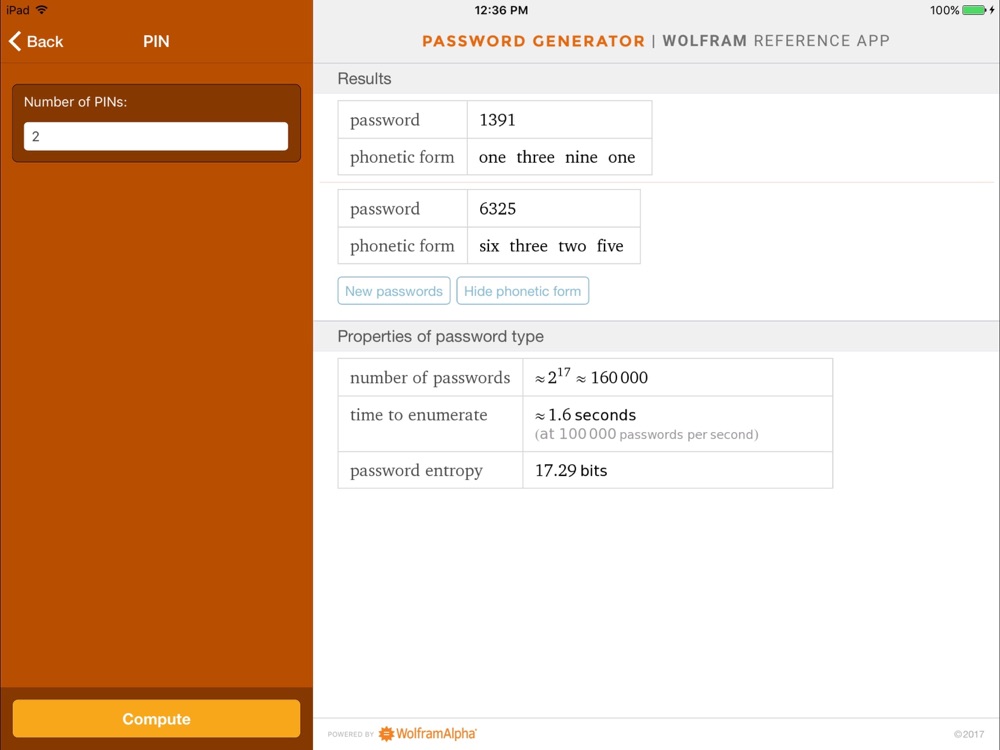1000x750 pixels.
Task: Open the WolframAlpha logo link
Action: tap(428, 734)
